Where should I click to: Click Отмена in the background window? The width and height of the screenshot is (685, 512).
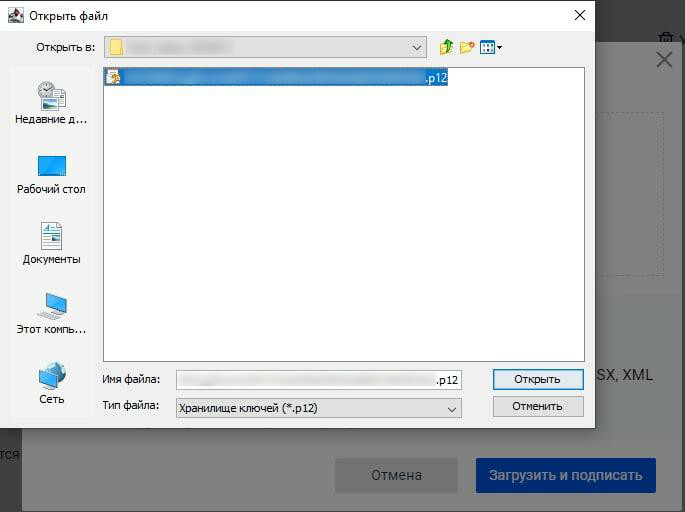396,475
